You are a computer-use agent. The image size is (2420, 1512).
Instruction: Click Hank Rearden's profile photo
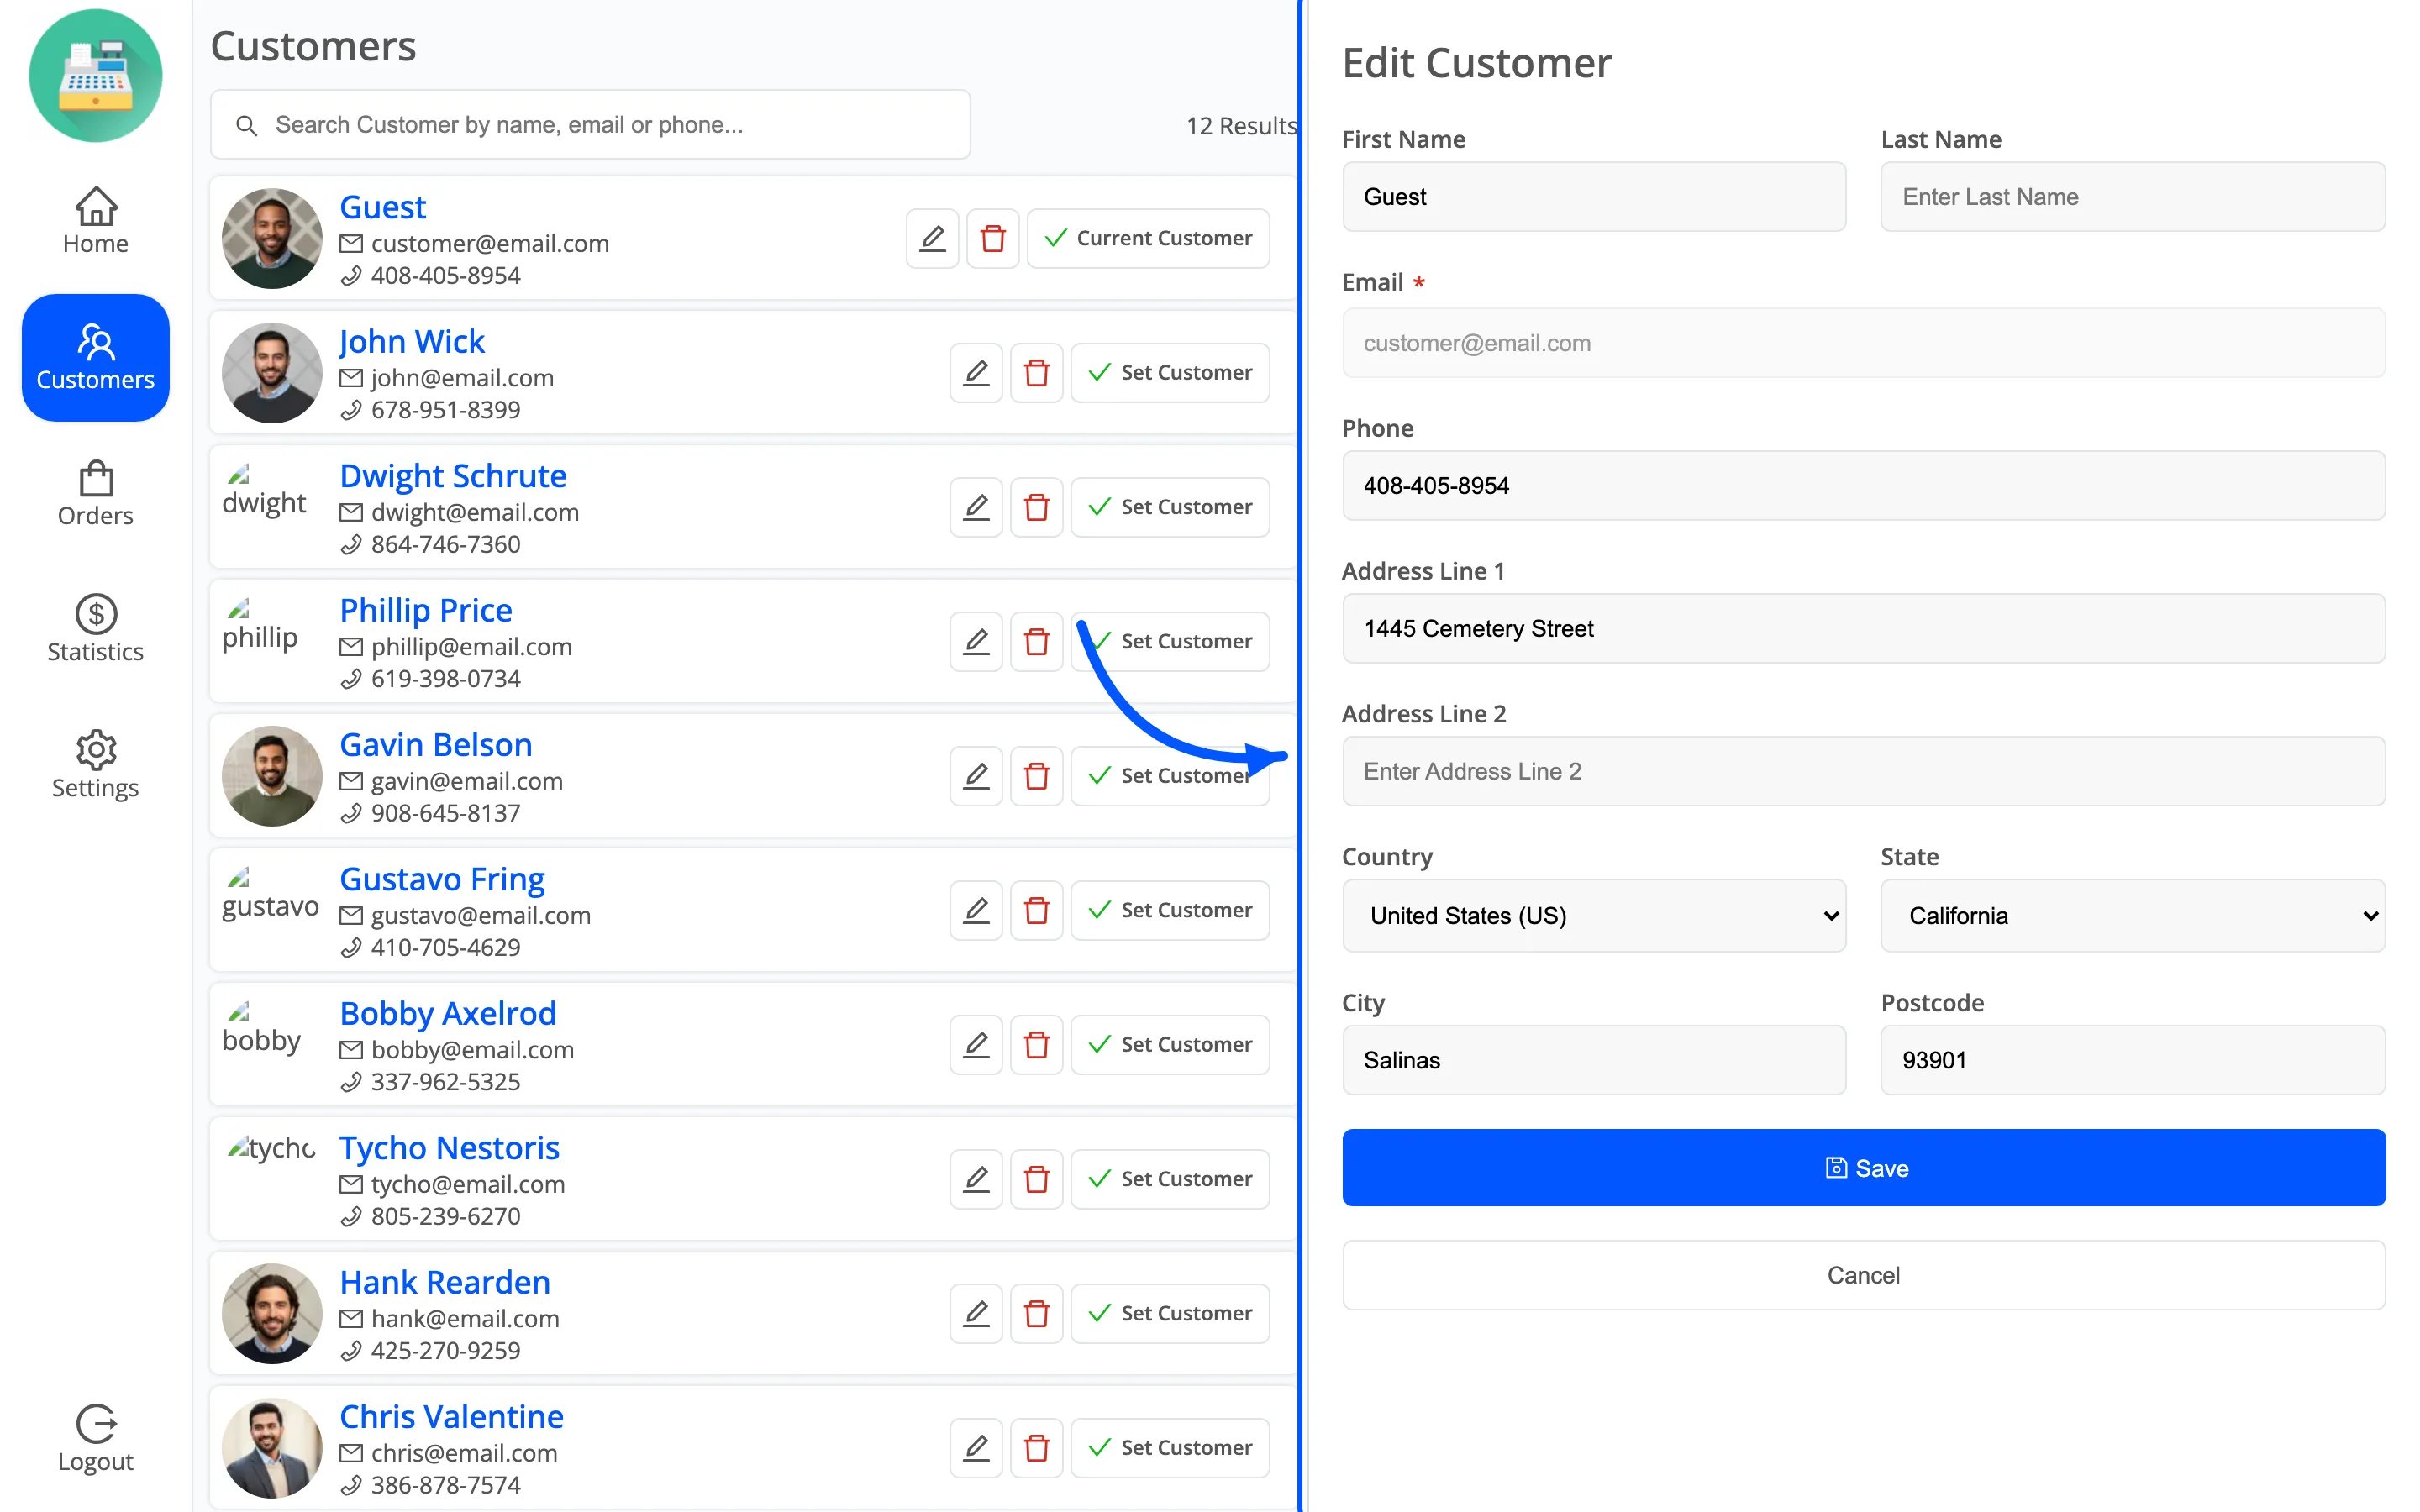271,1313
